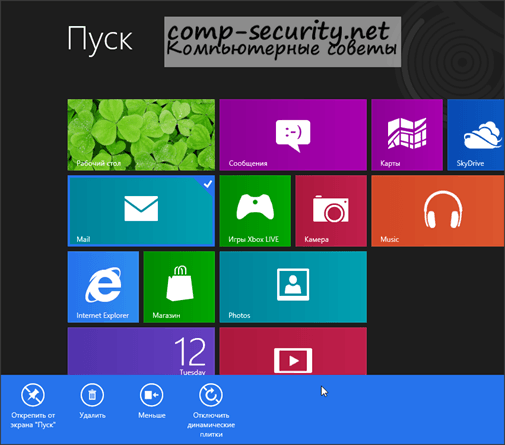Click Отключить динамические плитки icon

pyautogui.click(x=211, y=395)
